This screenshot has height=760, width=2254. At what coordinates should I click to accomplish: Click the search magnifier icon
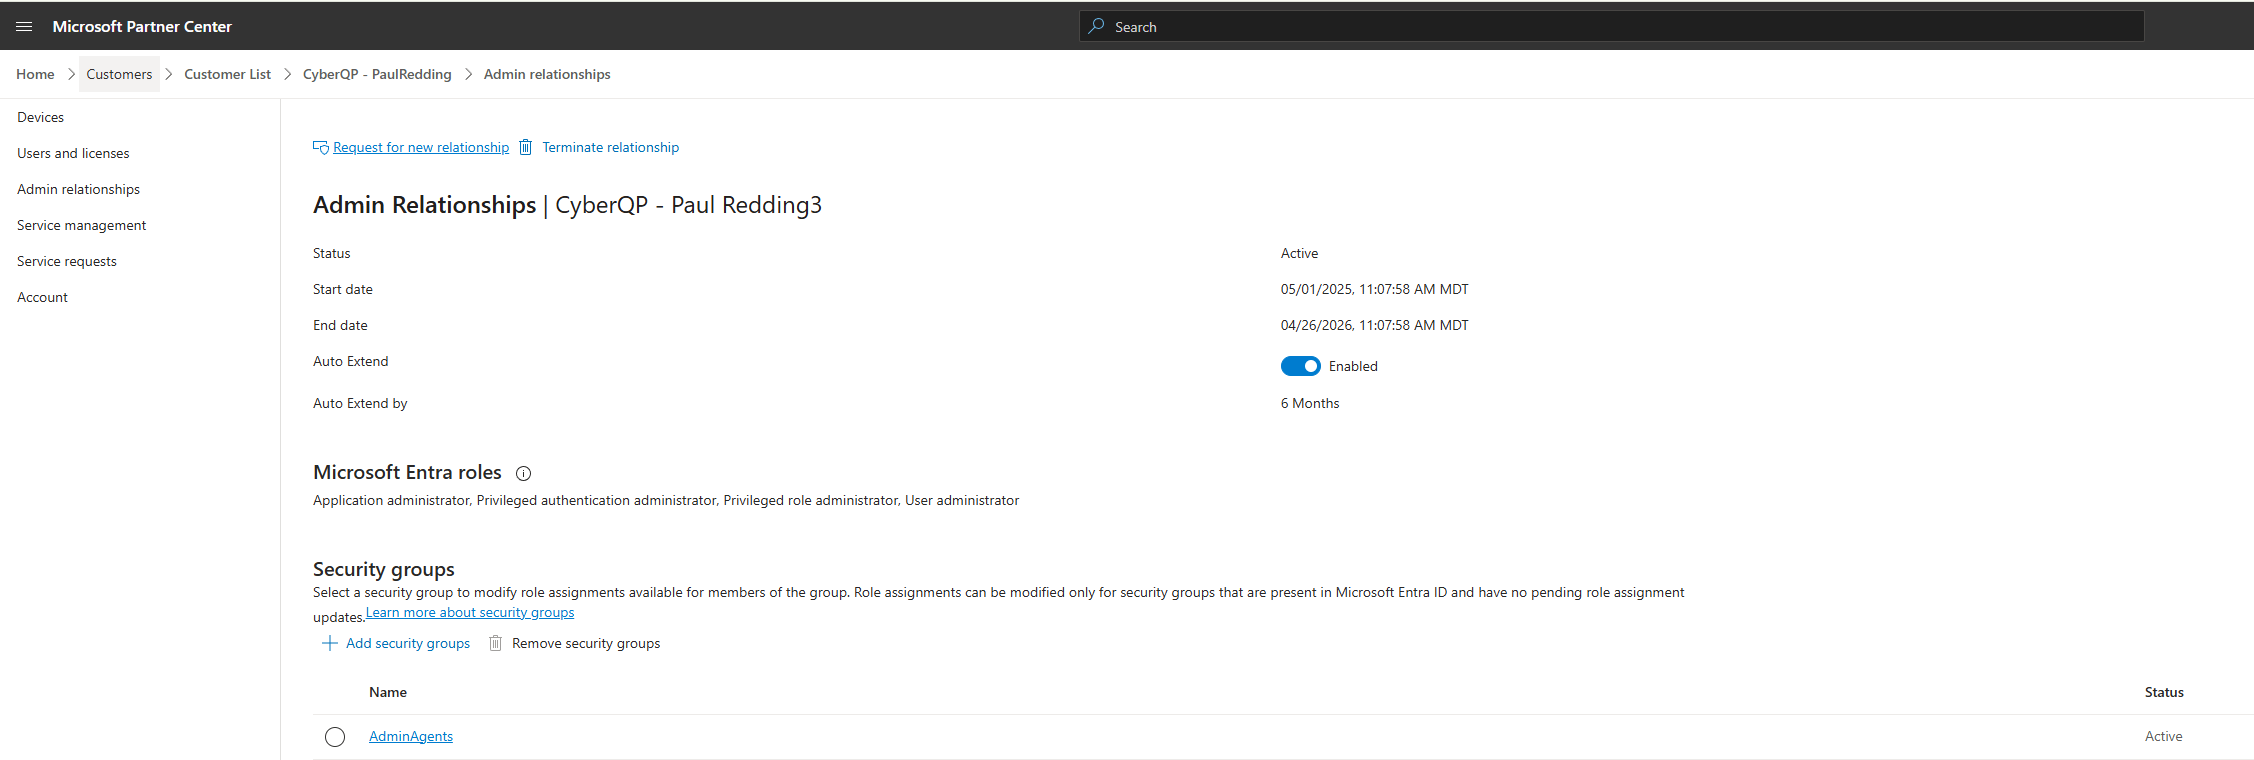point(1097,26)
